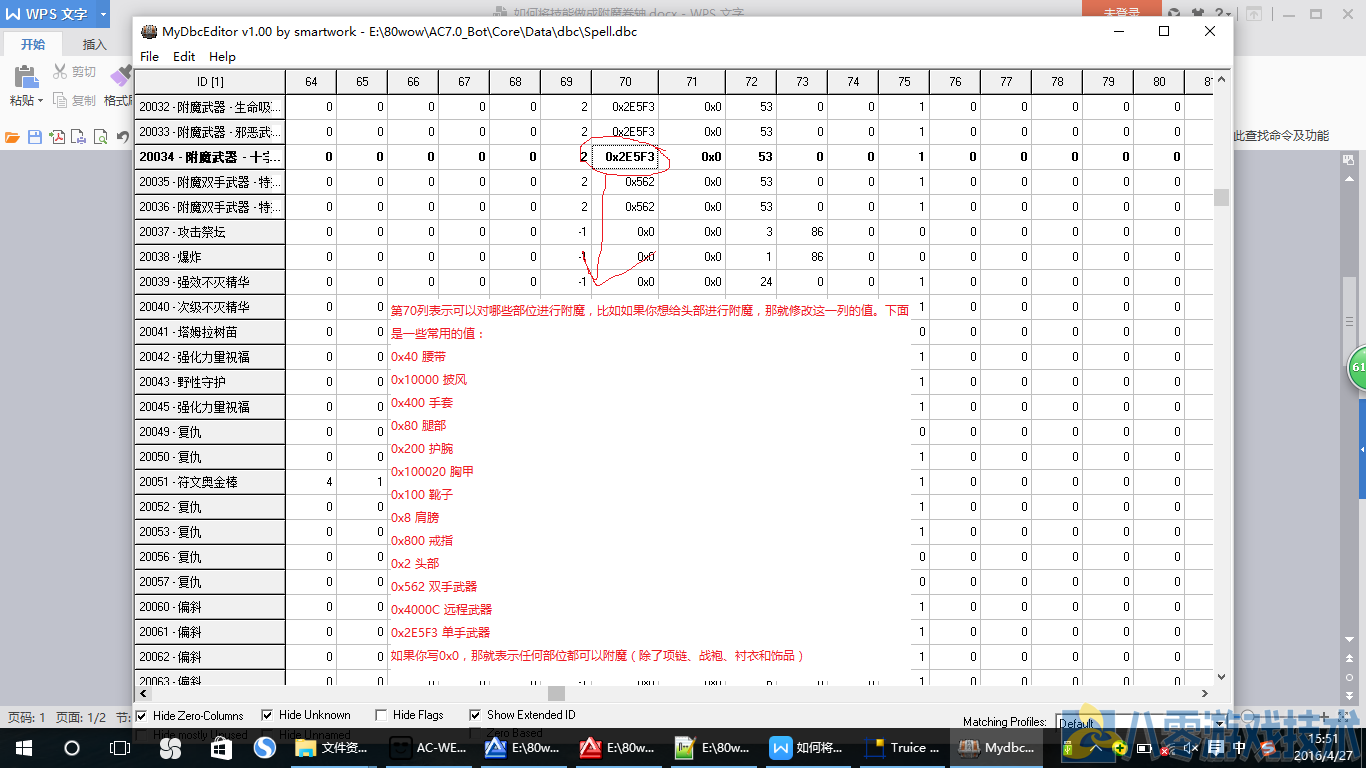The height and width of the screenshot is (768, 1366).
Task: Toggle the Hide Zero-Columns checkbox
Action: click(x=141, y=715)
